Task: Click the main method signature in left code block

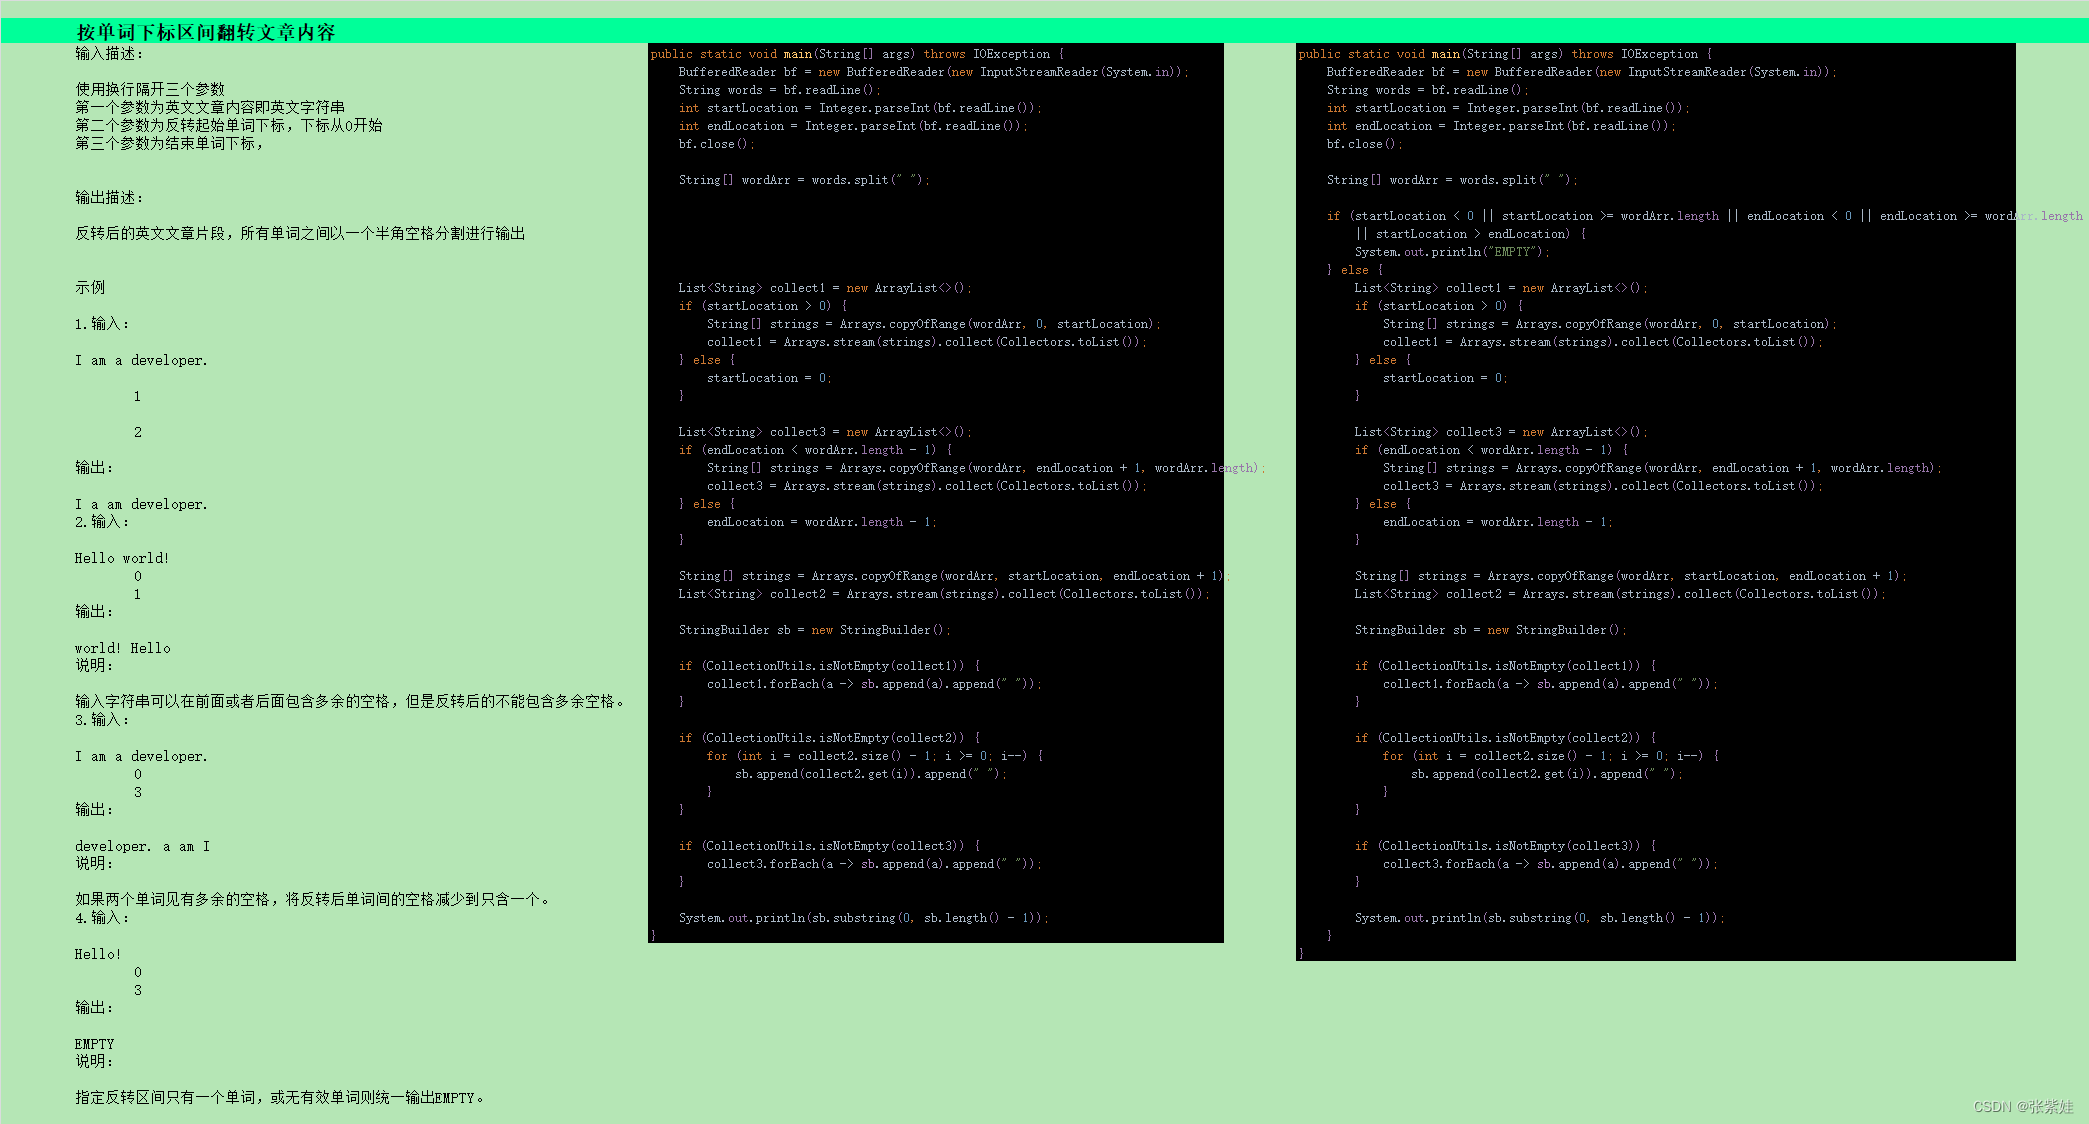Action: (x=857, y=54)
